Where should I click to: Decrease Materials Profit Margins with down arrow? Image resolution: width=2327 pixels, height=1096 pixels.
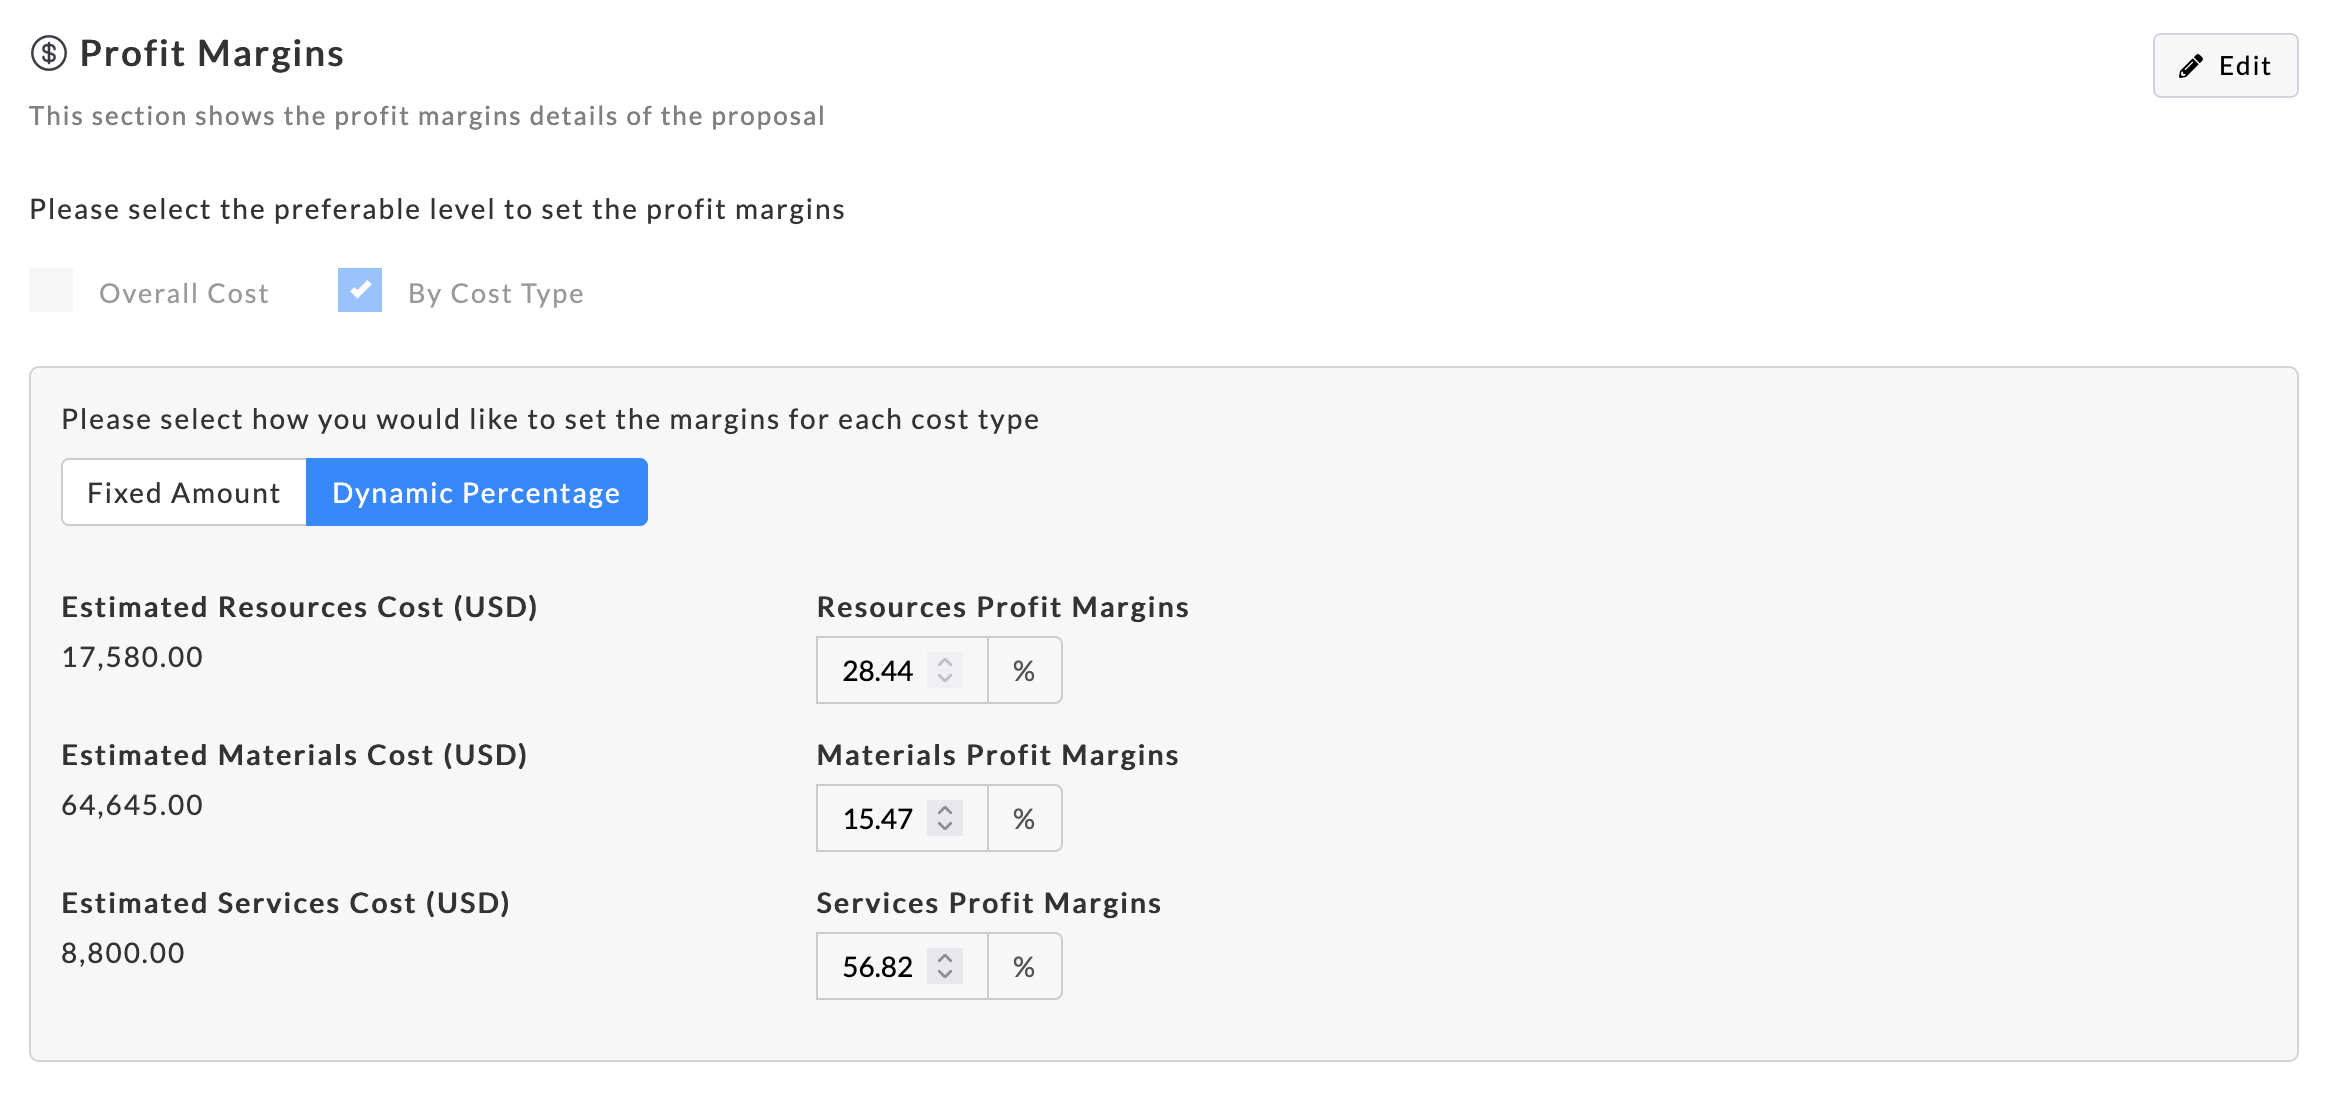tap(945, 827)
